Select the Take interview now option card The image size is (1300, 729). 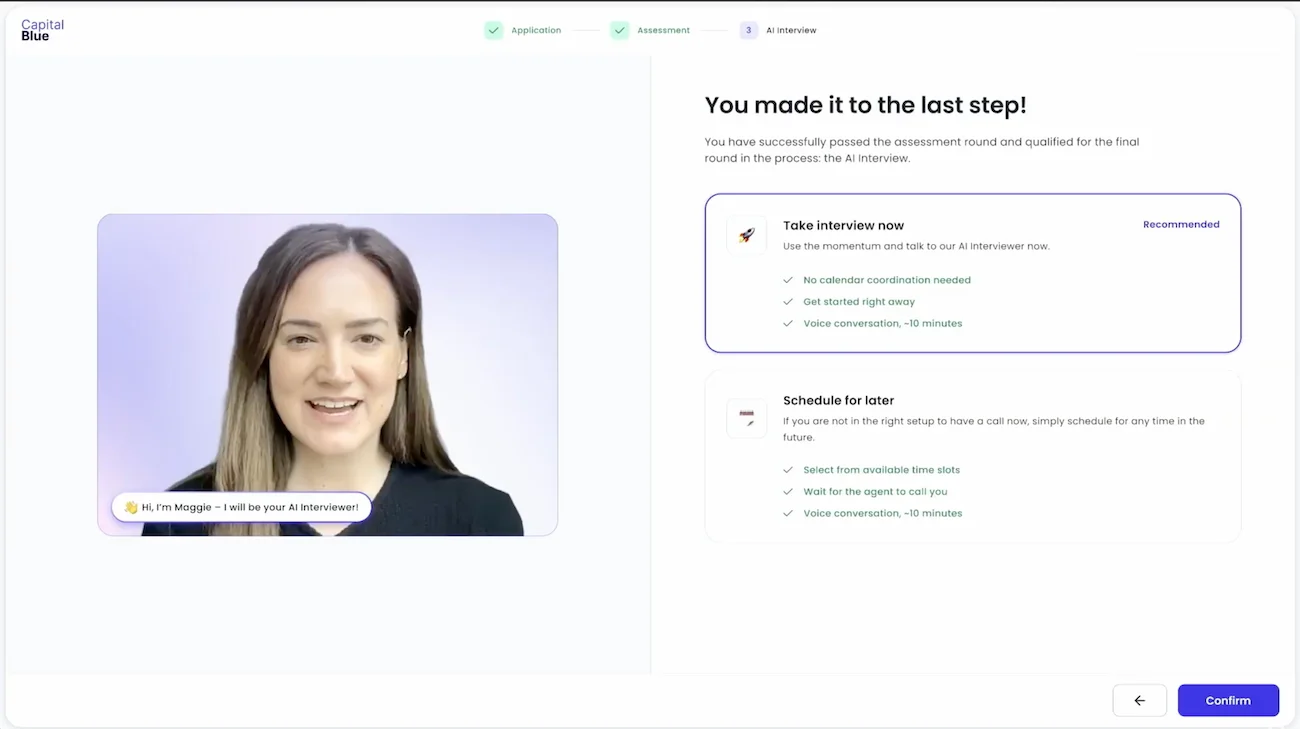972,273
